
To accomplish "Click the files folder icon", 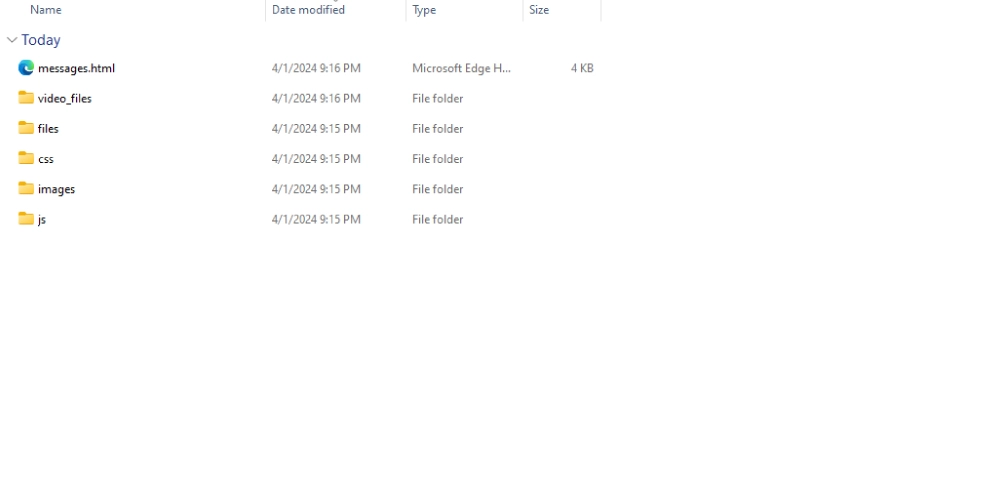I will [x=26, y=128].
